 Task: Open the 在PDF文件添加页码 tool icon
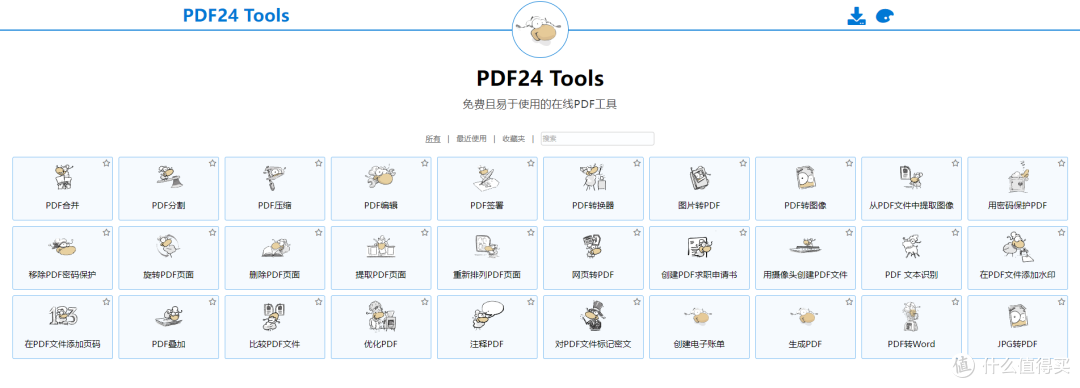pyautogui.click(x=63, y=316)
